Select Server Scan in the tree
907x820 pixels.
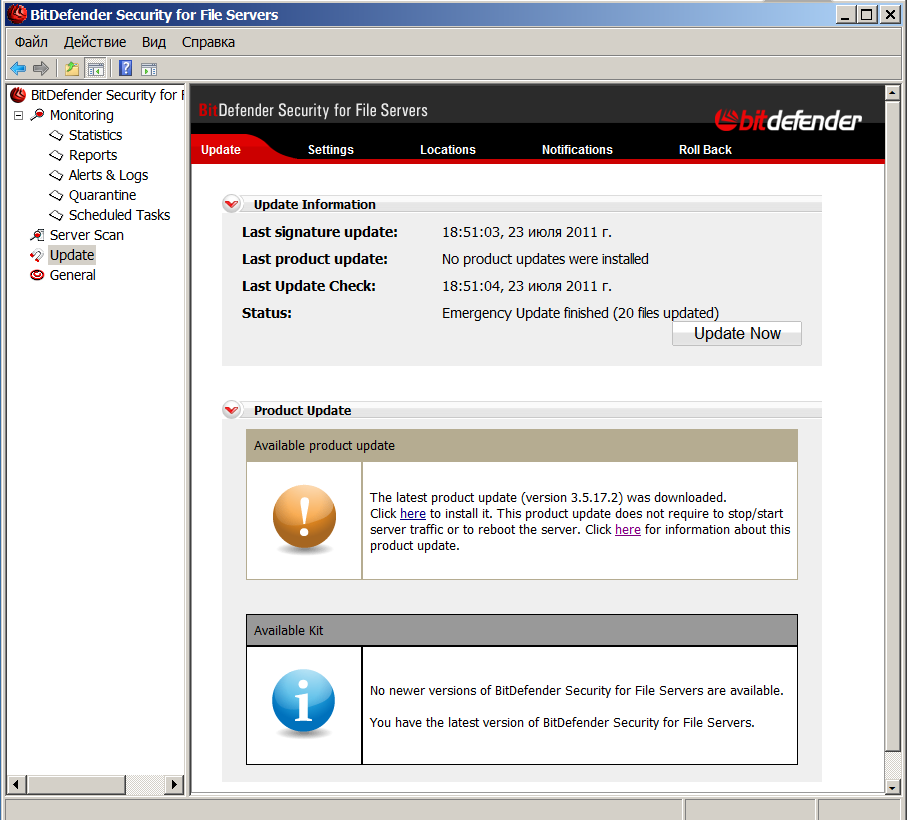tap(87, 235)
